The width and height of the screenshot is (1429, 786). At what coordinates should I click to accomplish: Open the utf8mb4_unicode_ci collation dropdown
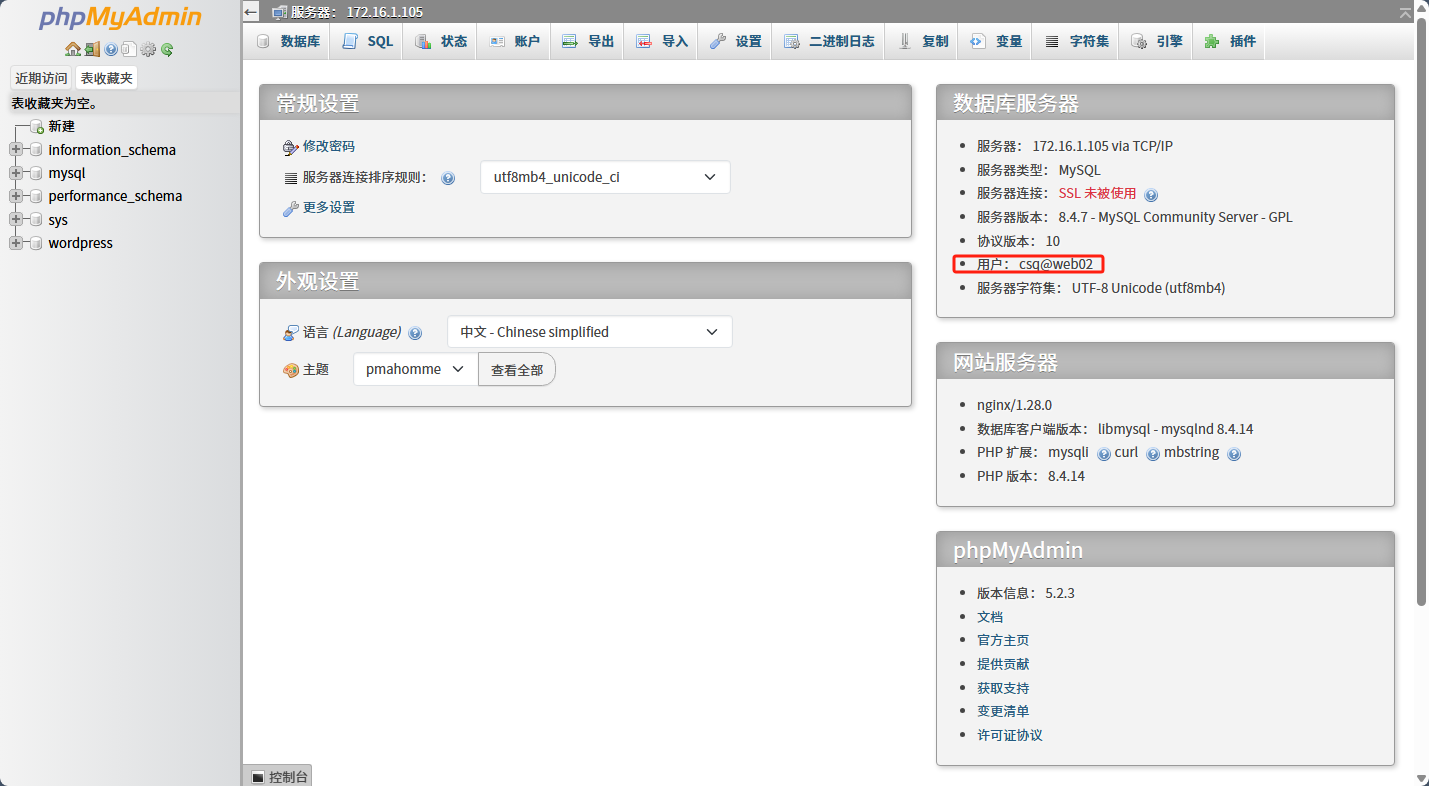[605, 177]
